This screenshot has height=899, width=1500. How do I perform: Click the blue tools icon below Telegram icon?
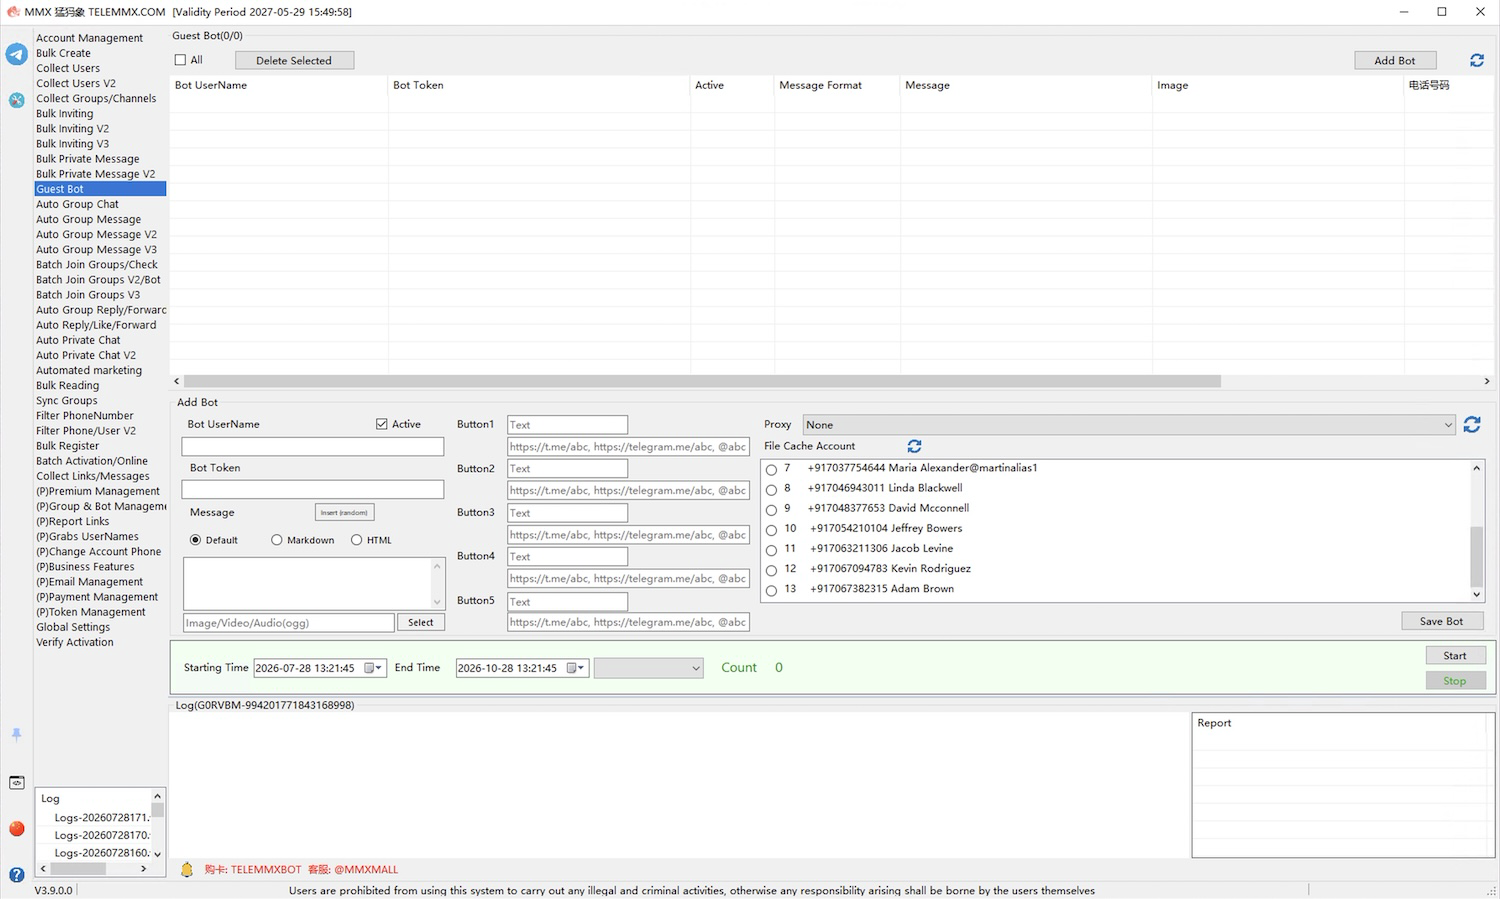click(x=16, y=100)
